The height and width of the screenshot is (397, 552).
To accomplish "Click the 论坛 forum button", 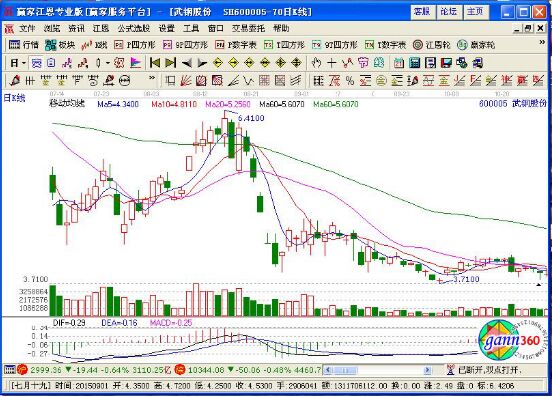I will (448, 12).
